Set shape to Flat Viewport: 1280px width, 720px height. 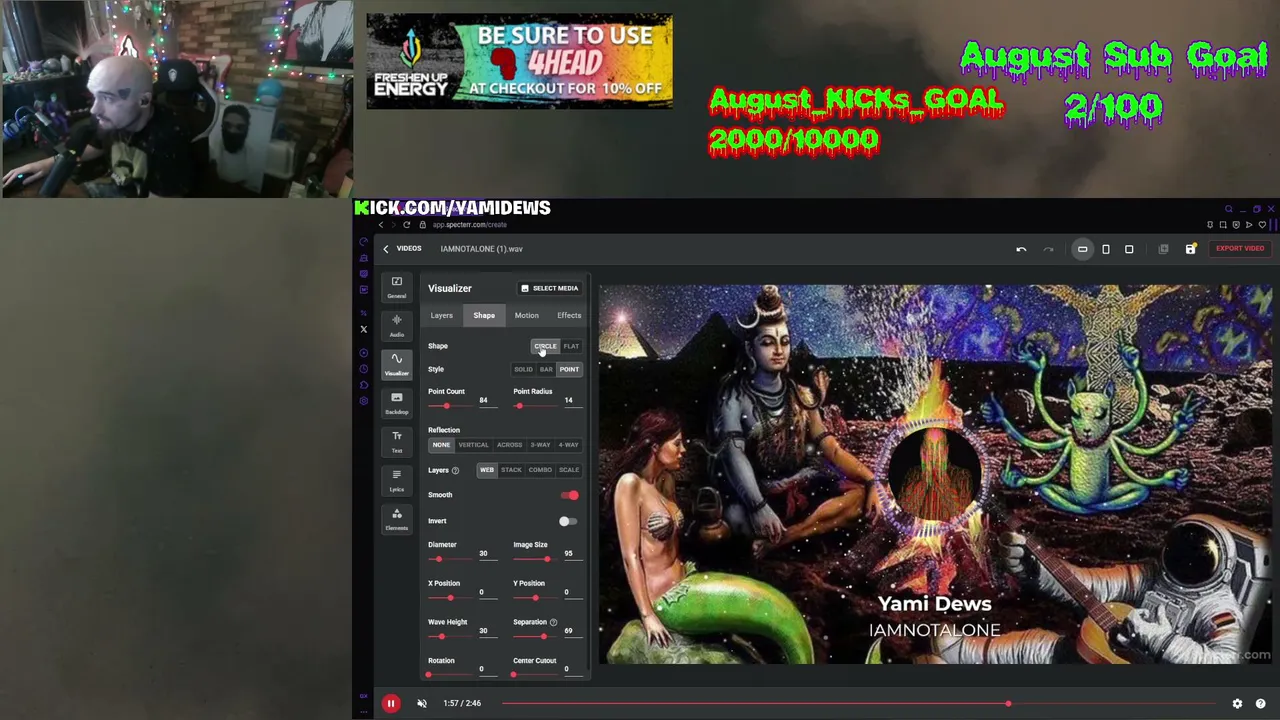571,346
